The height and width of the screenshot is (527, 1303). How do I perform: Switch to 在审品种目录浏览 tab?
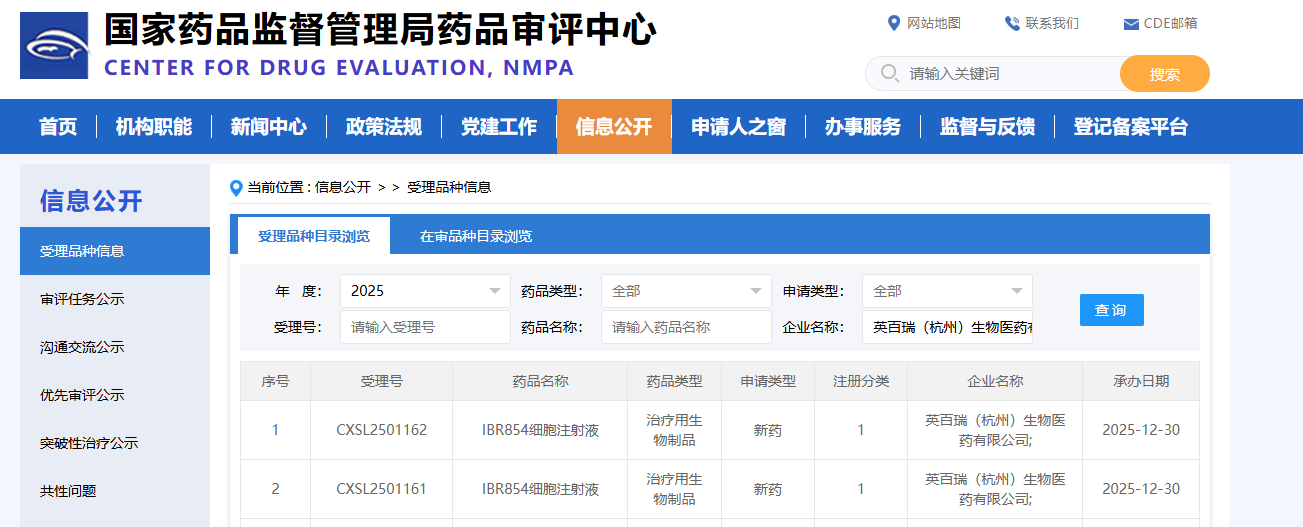pyautogui.click(x=476, y=237)
